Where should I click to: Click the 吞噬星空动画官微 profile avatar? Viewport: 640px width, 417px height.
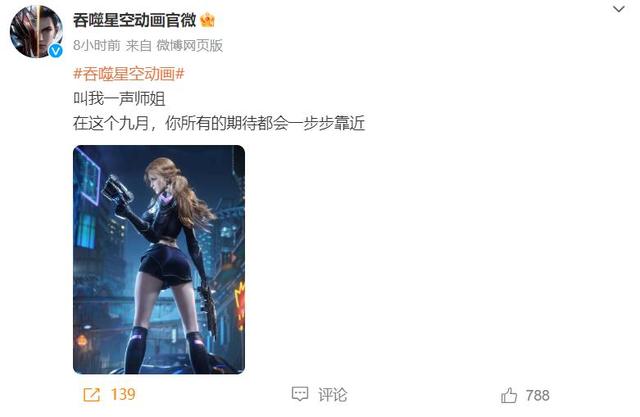point(36,32)
